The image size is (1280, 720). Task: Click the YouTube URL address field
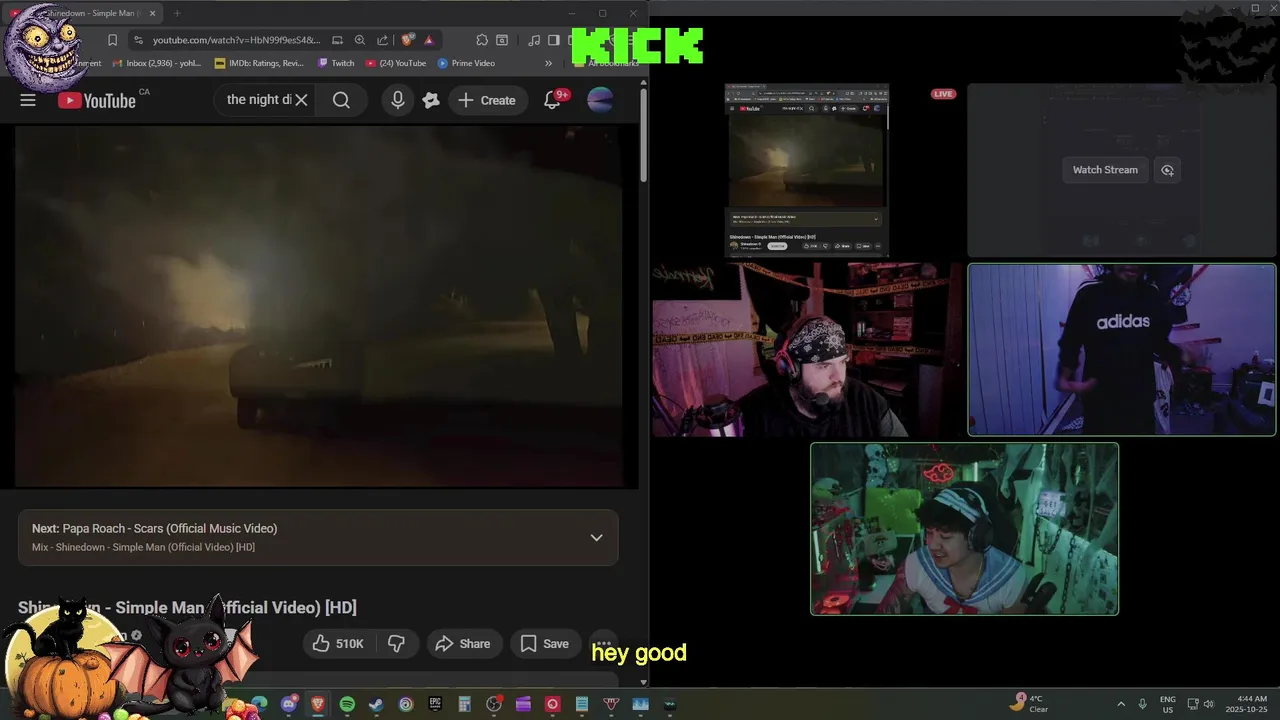pyautogui.click(x=236, y=40)
